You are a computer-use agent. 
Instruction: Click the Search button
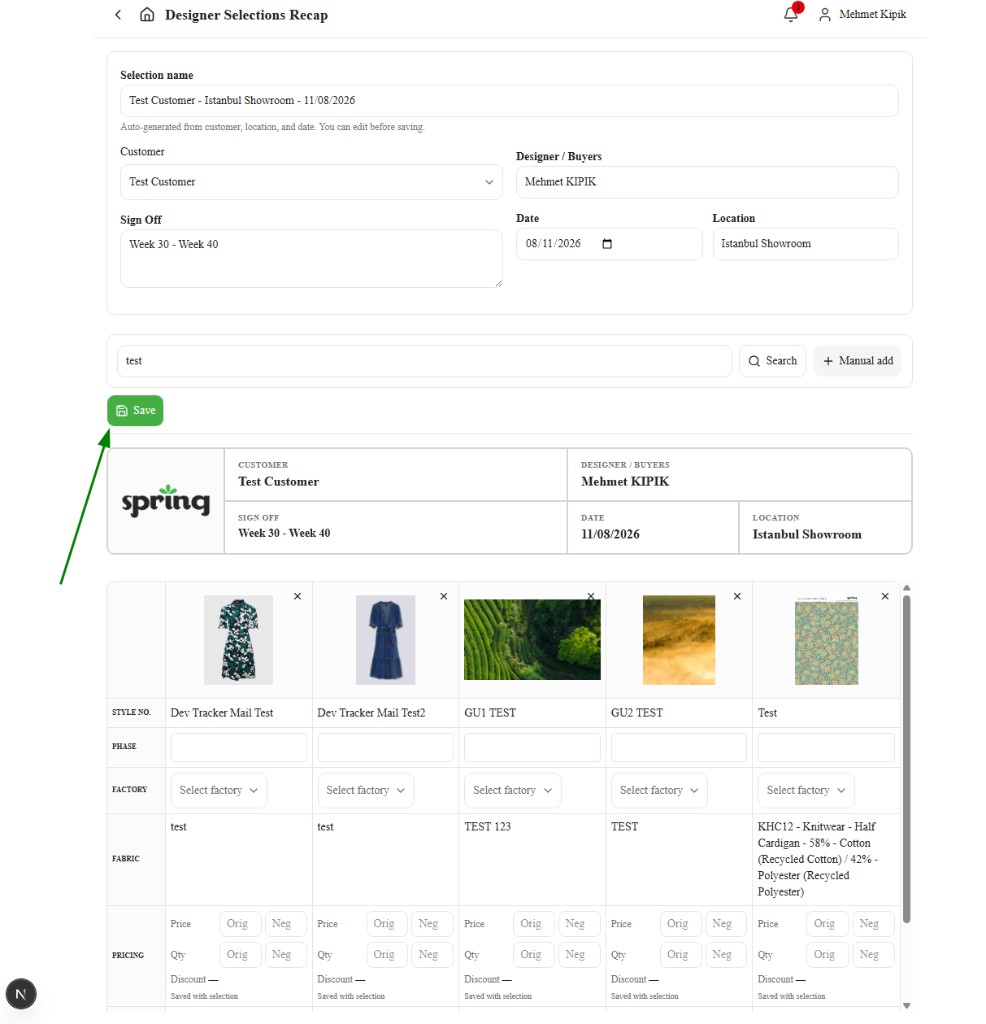(x=772, y=360)
